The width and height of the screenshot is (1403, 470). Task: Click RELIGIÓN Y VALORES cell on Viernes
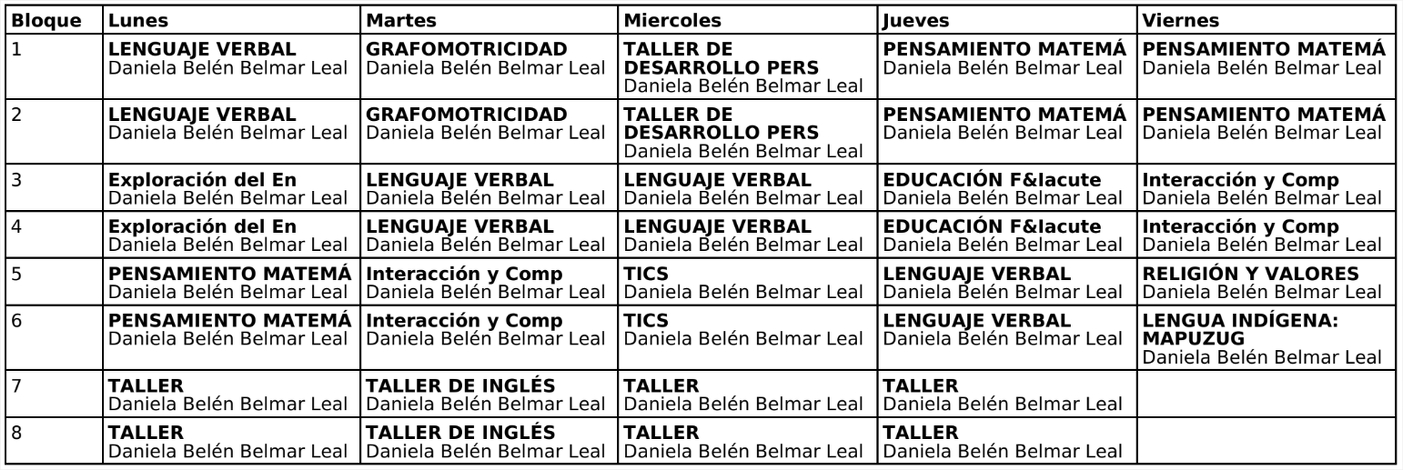[1268, 281]
